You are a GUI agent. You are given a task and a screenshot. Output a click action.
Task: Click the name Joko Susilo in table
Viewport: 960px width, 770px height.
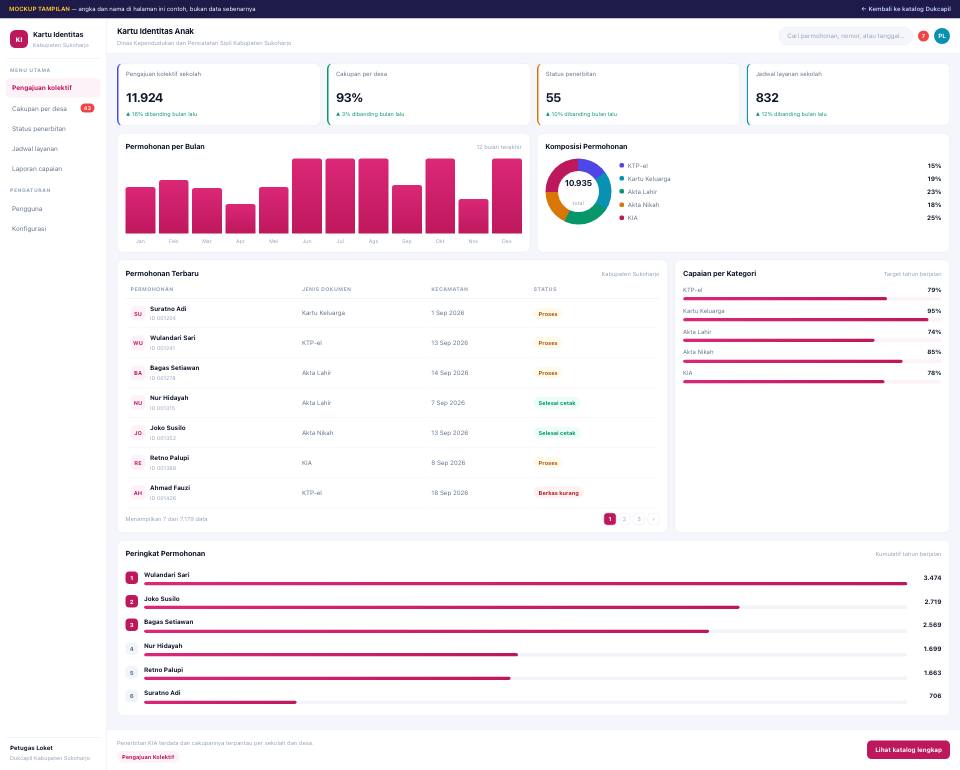point(168,428)
